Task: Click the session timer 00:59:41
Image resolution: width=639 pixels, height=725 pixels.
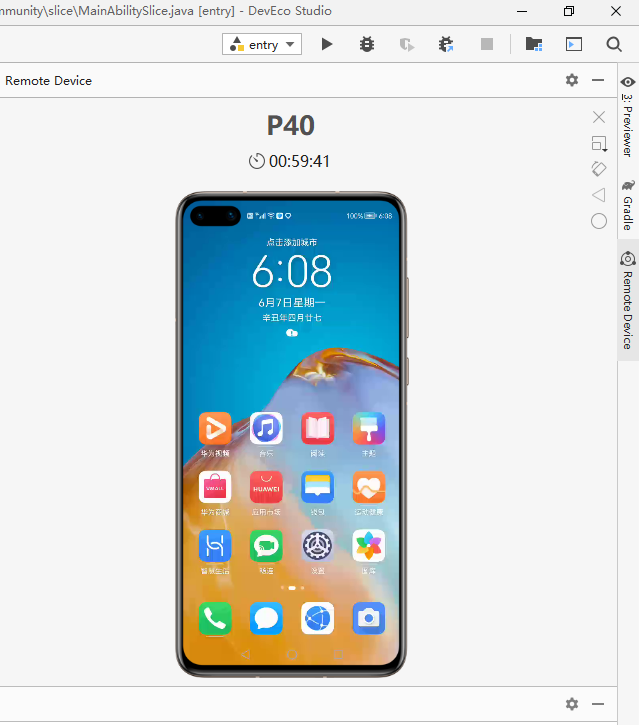Action: [289, 161]
